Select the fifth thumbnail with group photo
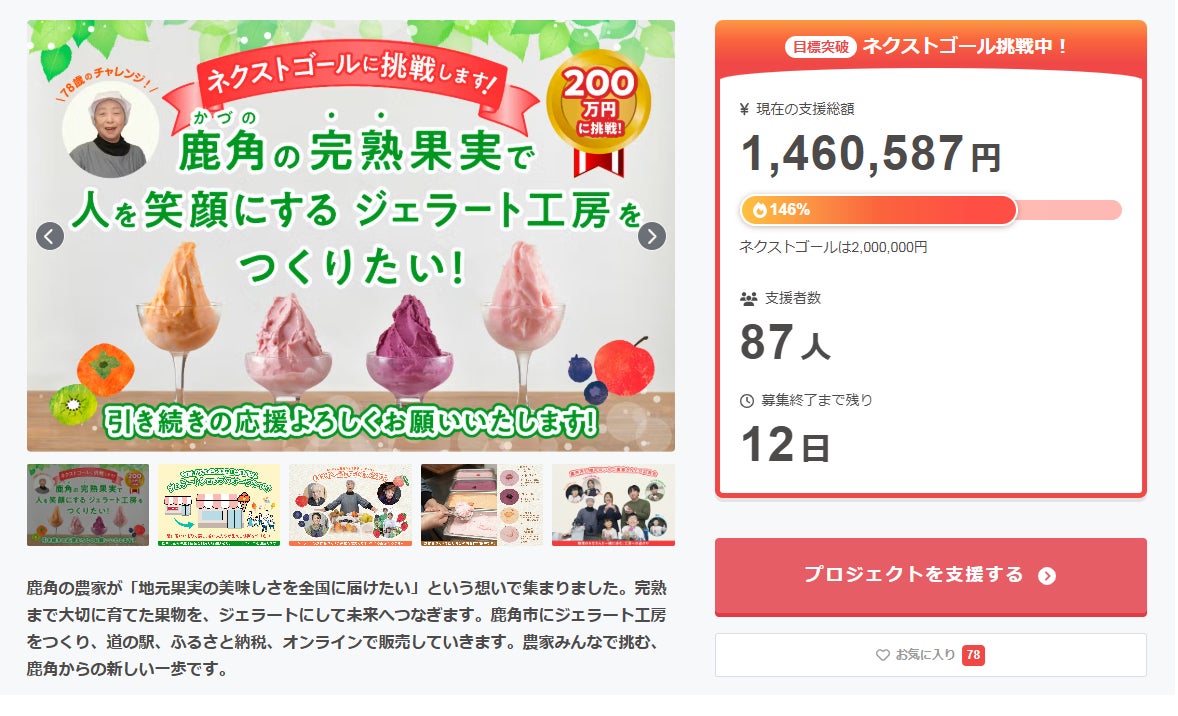1178x716 pixels. (613, 505)
